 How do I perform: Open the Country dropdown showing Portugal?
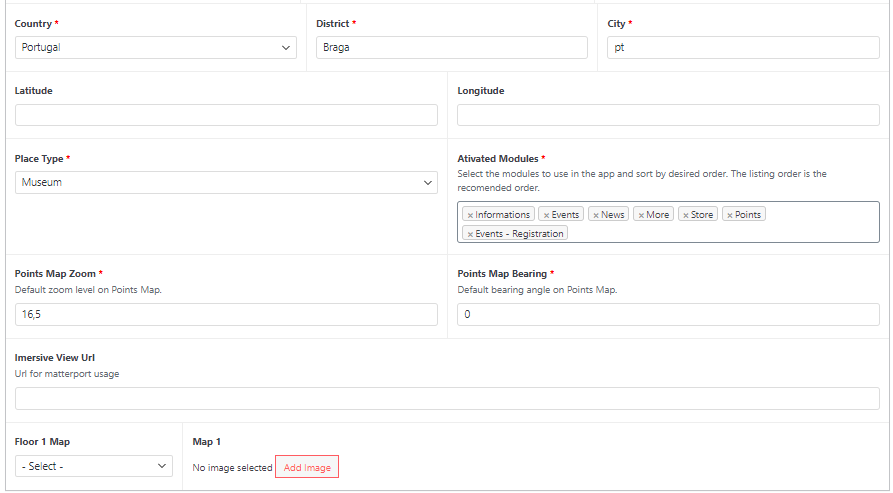pyautogui.click(x=155, y=48)
